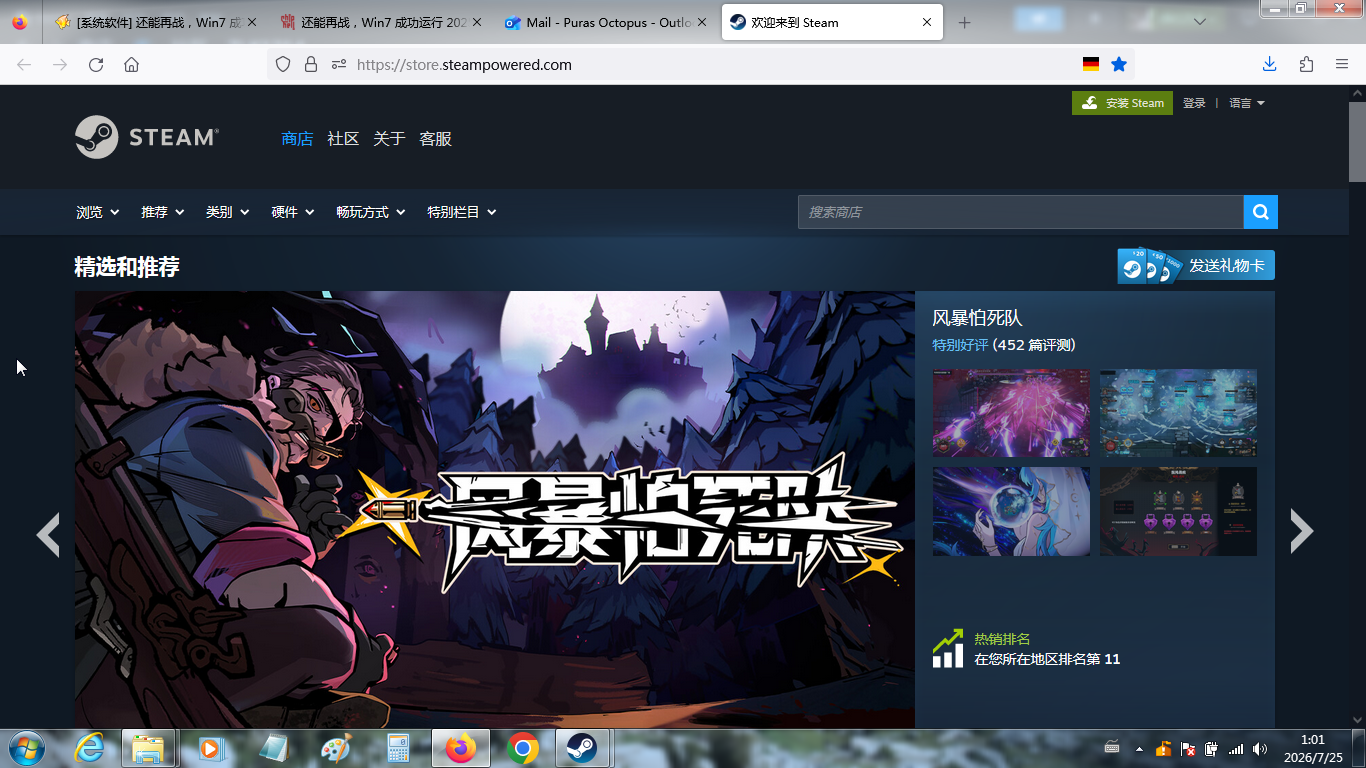Open the 客服 support page in the Steam header

[435, 139]
